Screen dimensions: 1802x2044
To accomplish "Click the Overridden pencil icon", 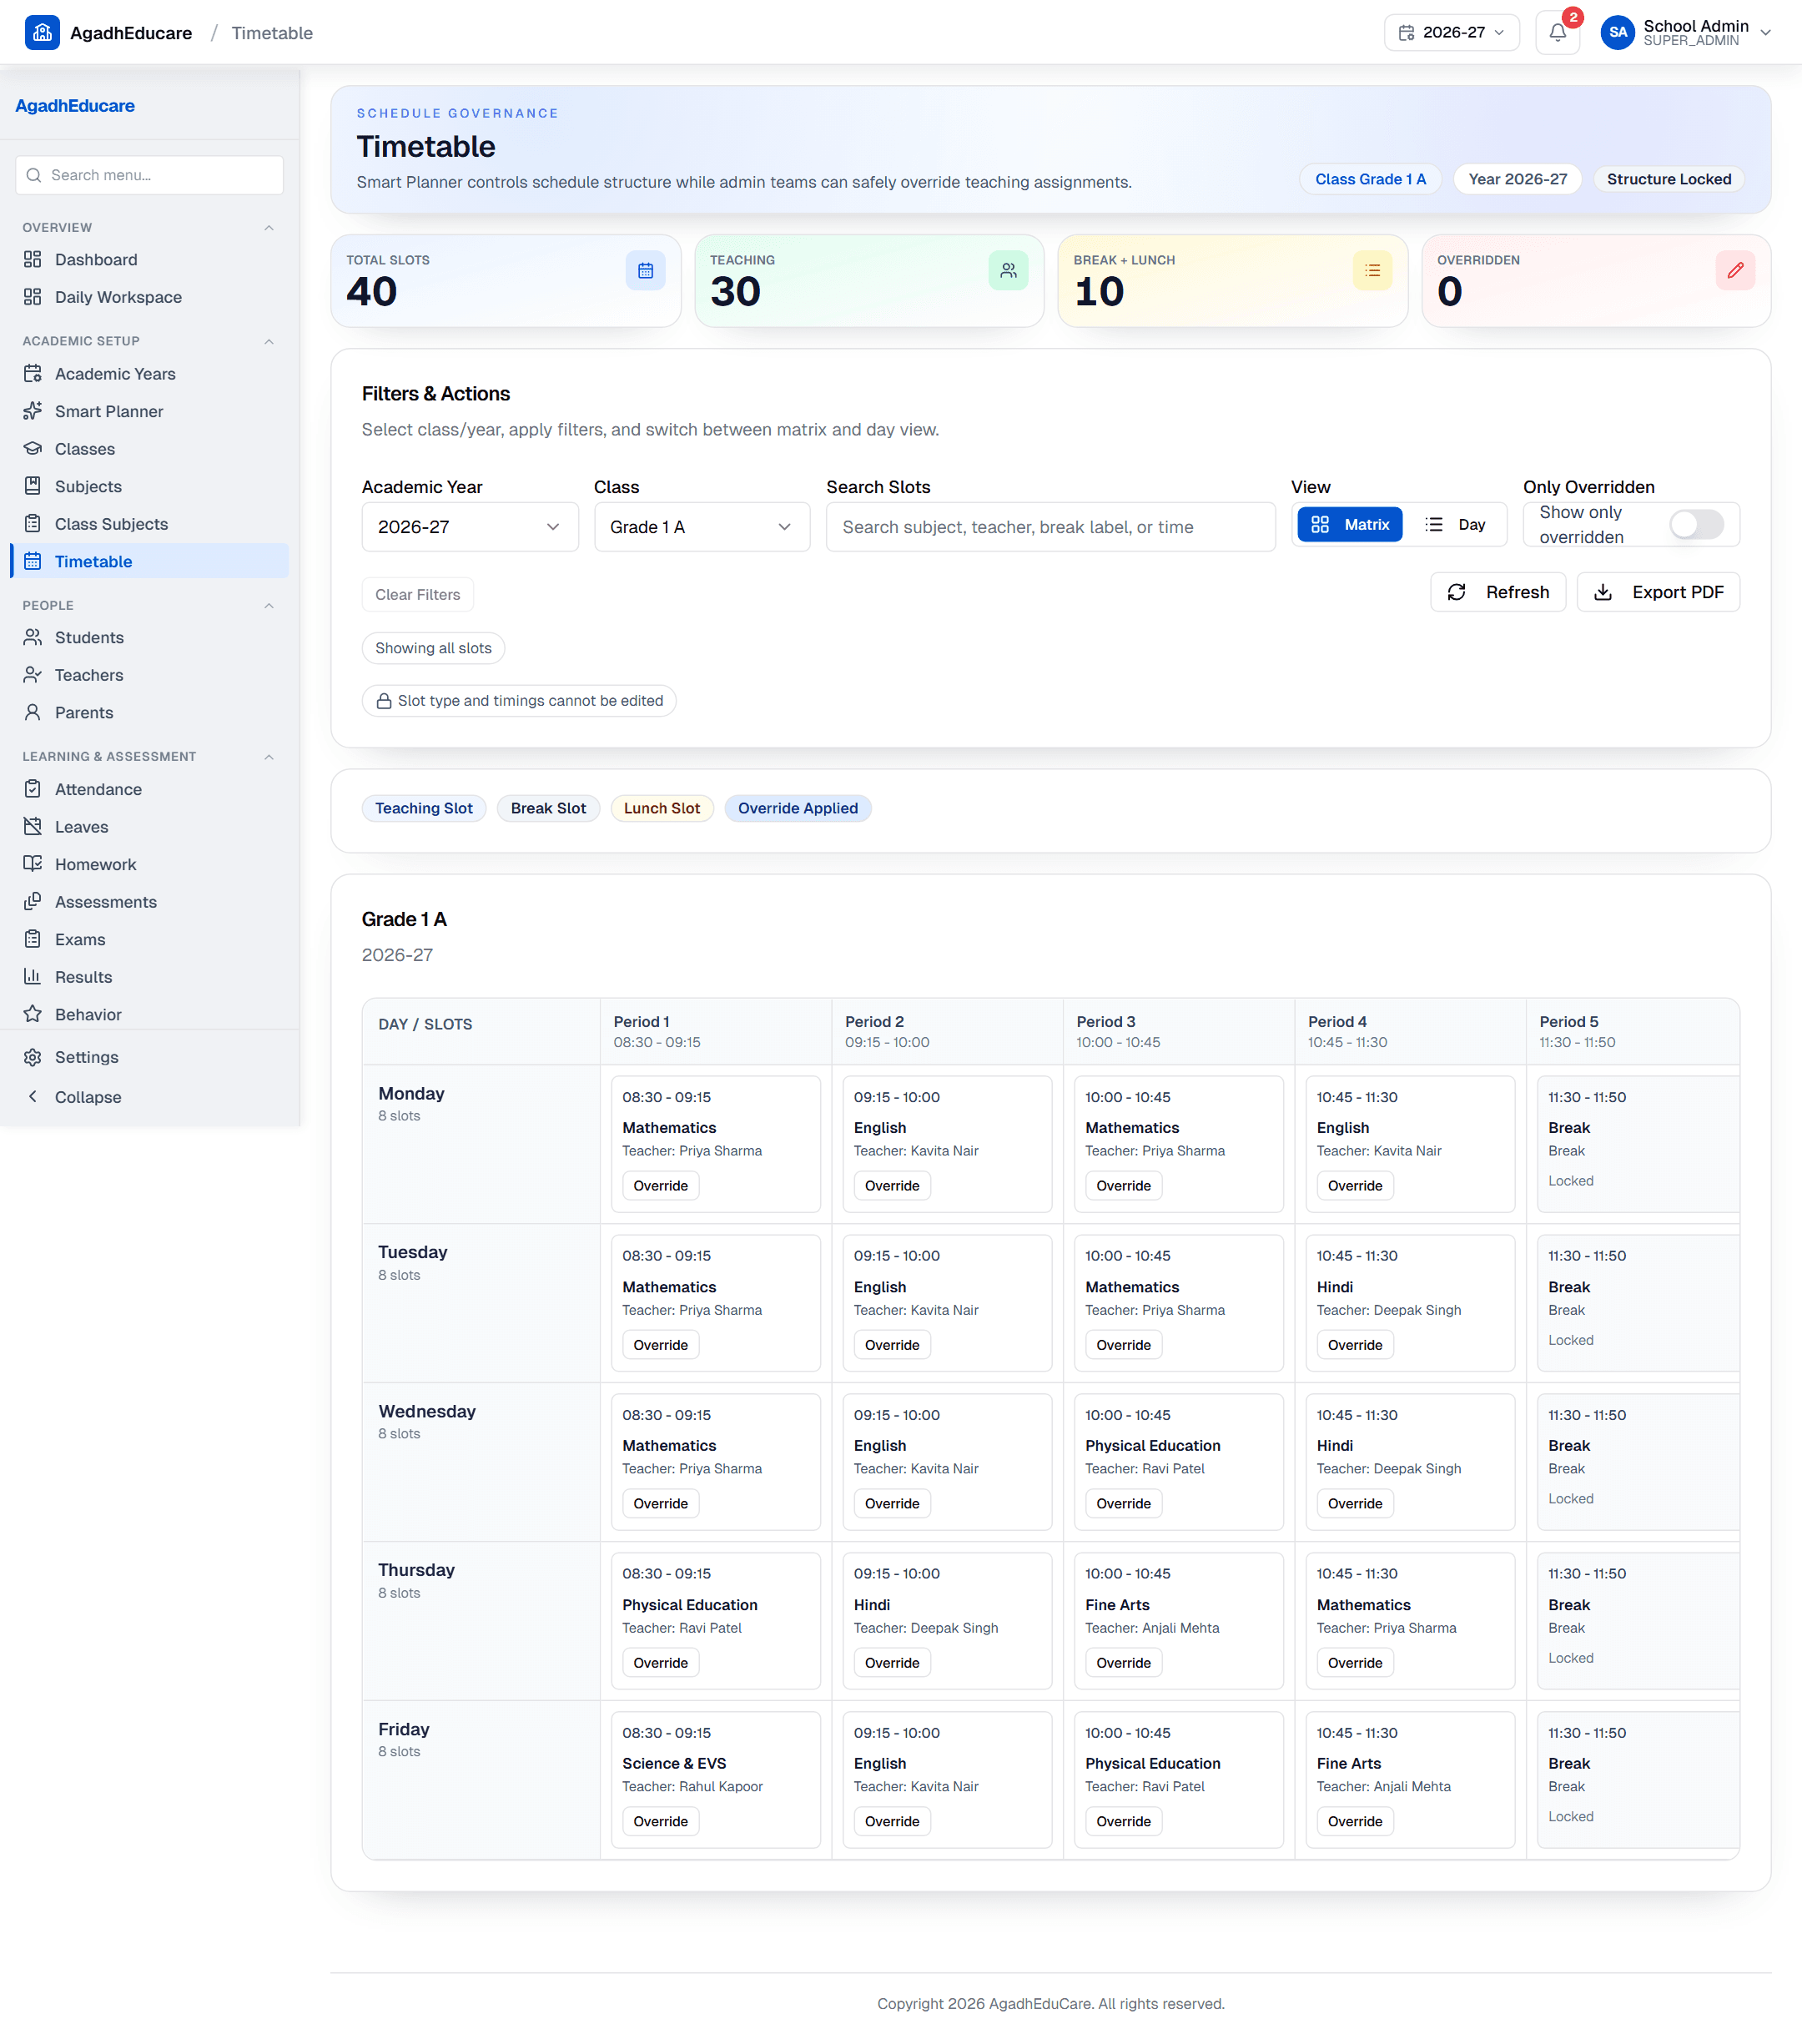I will point(1735,270).
